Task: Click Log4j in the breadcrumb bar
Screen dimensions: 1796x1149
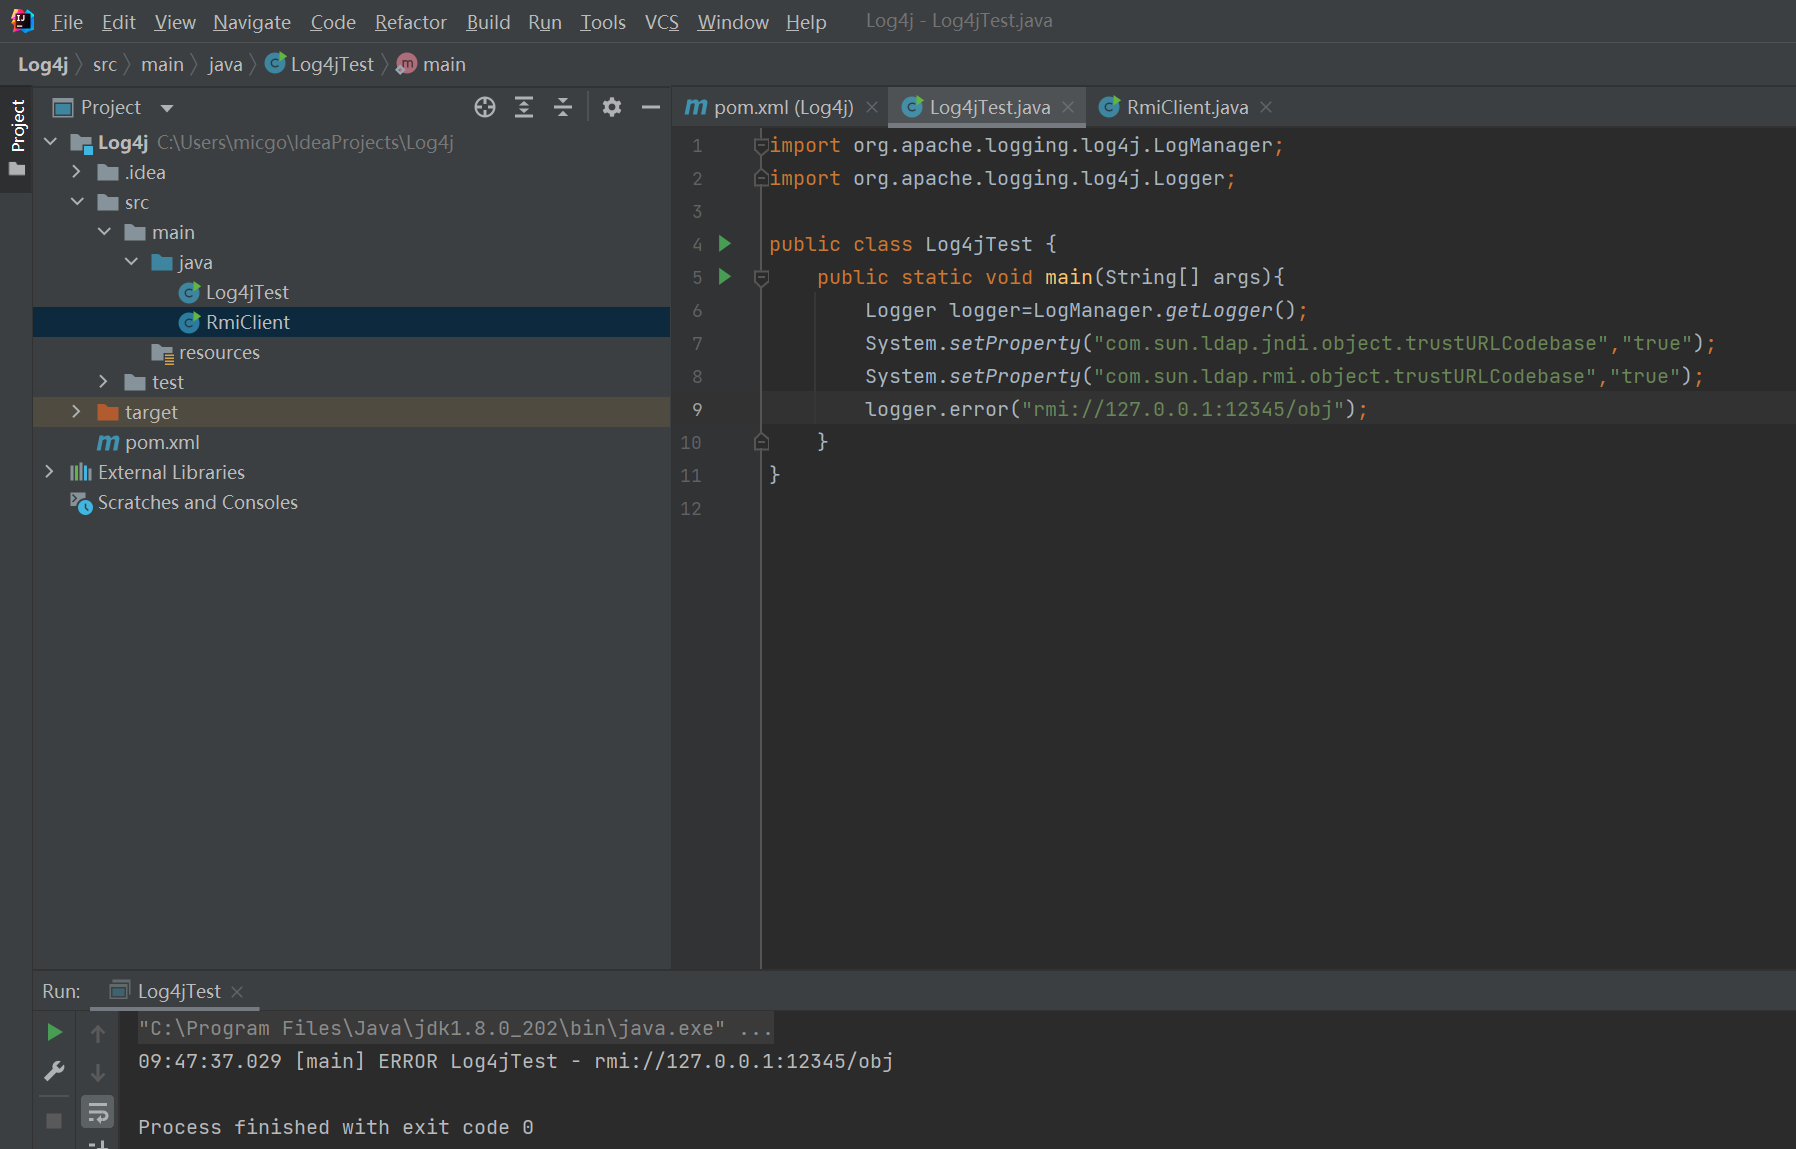Action: click(43, 65)
